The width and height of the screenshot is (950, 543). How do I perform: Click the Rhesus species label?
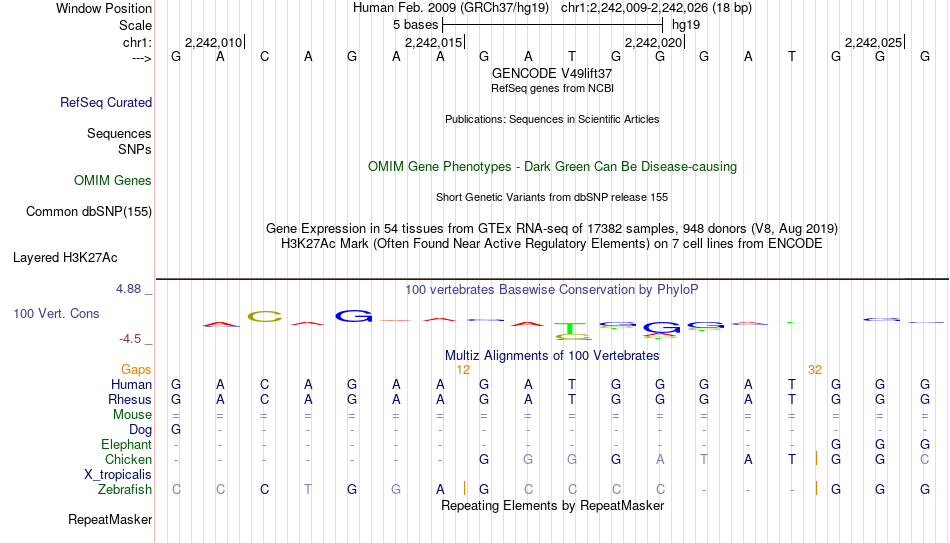130,399
